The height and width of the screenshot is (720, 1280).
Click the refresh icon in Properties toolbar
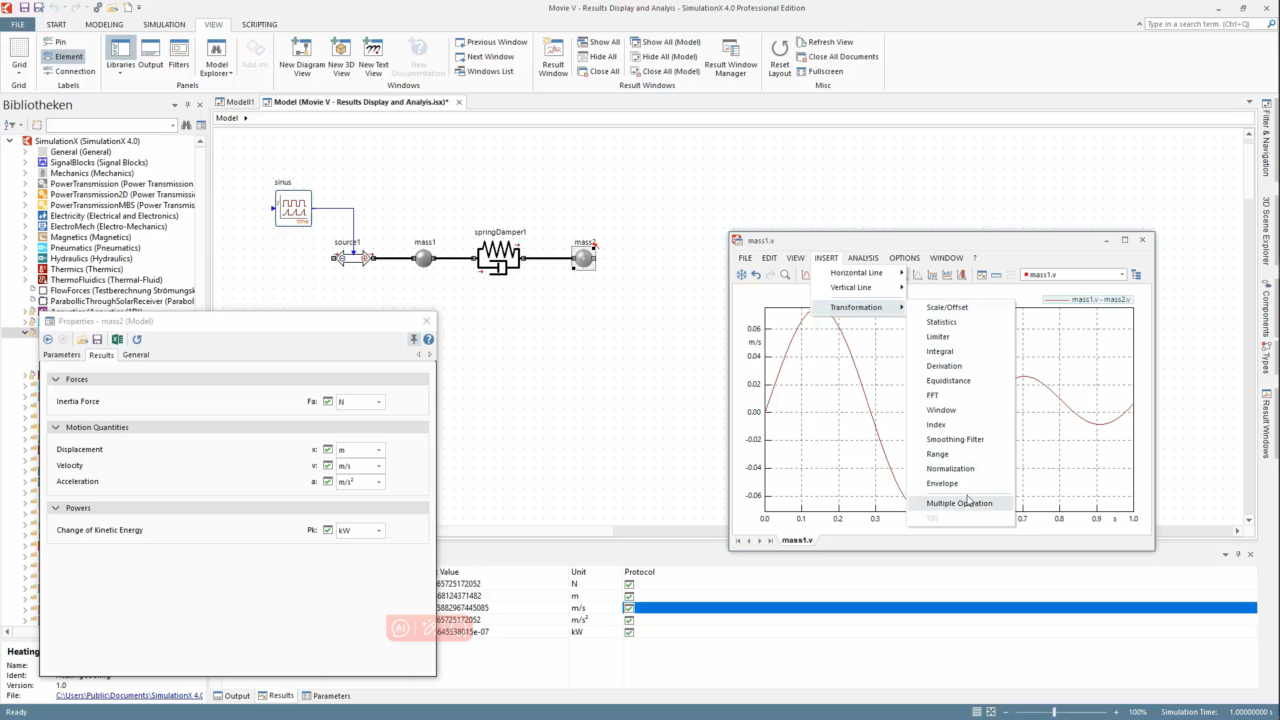coord(137,340)
